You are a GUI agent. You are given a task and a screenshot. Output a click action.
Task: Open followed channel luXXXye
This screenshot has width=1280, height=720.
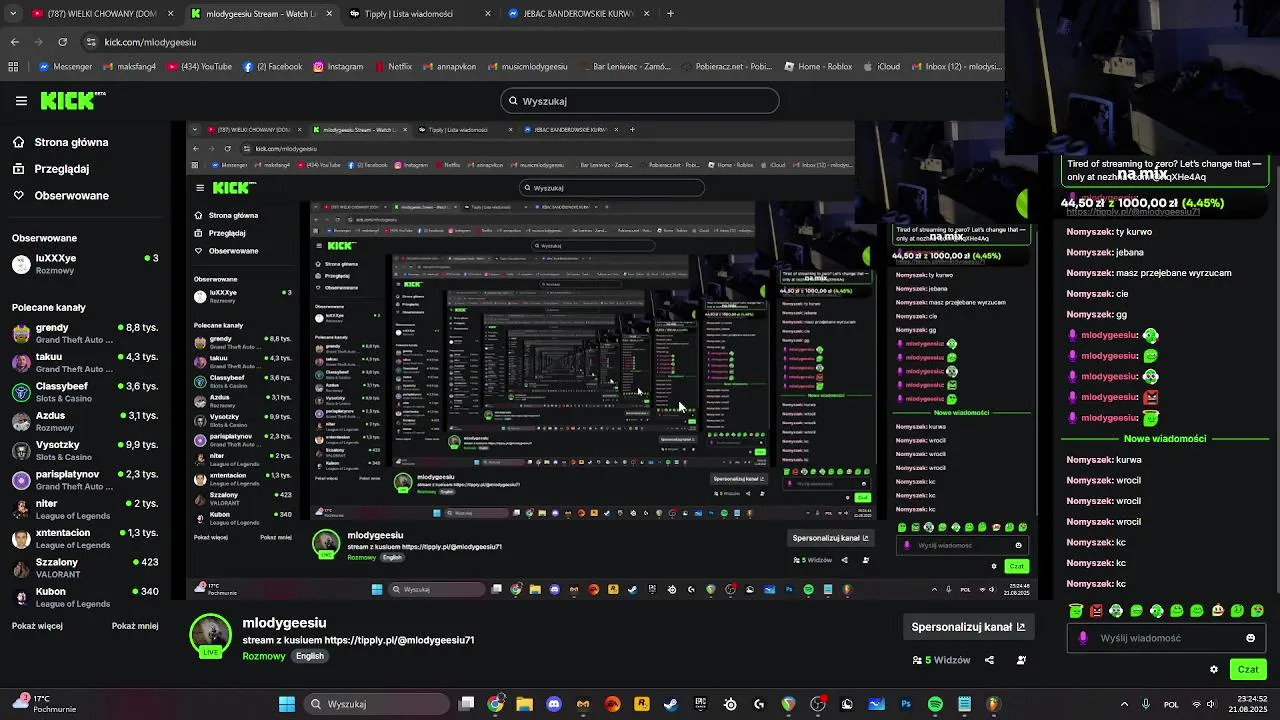click(85, 264)
